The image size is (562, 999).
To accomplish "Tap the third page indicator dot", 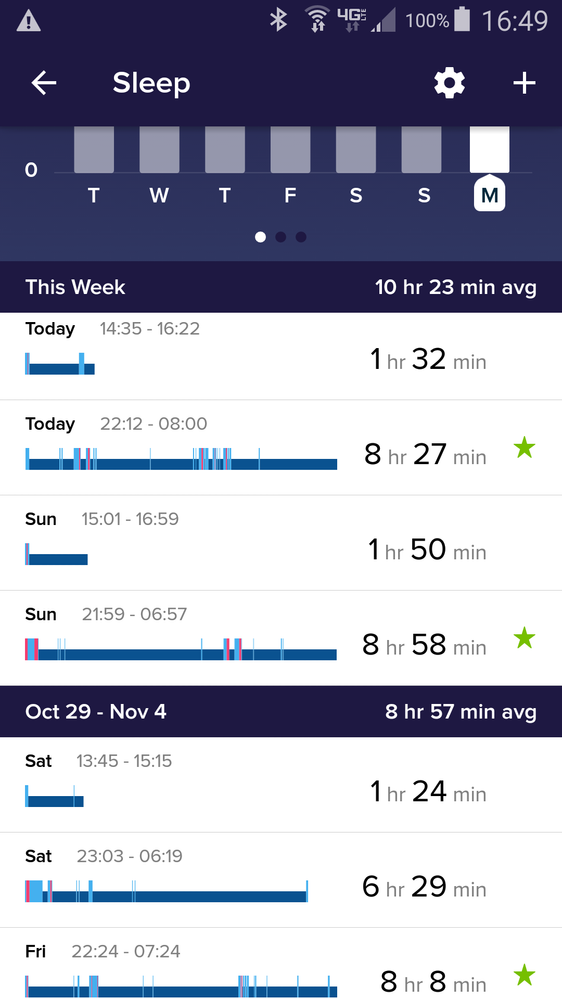I will [x=301, y=237].
